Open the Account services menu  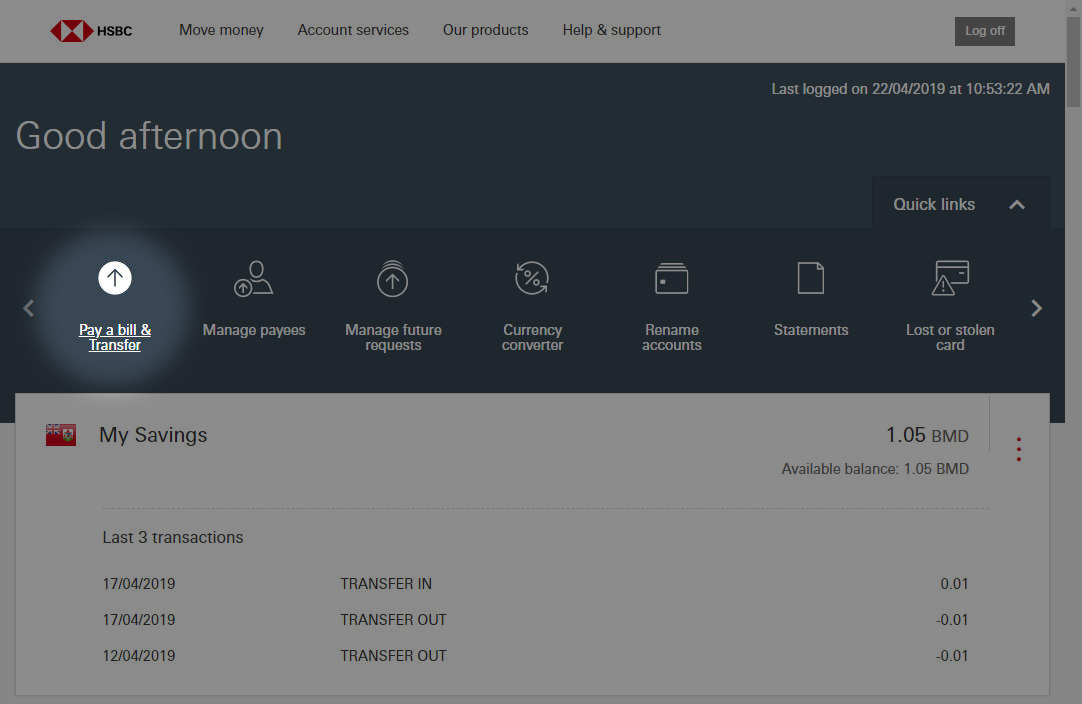coord(353,30)
